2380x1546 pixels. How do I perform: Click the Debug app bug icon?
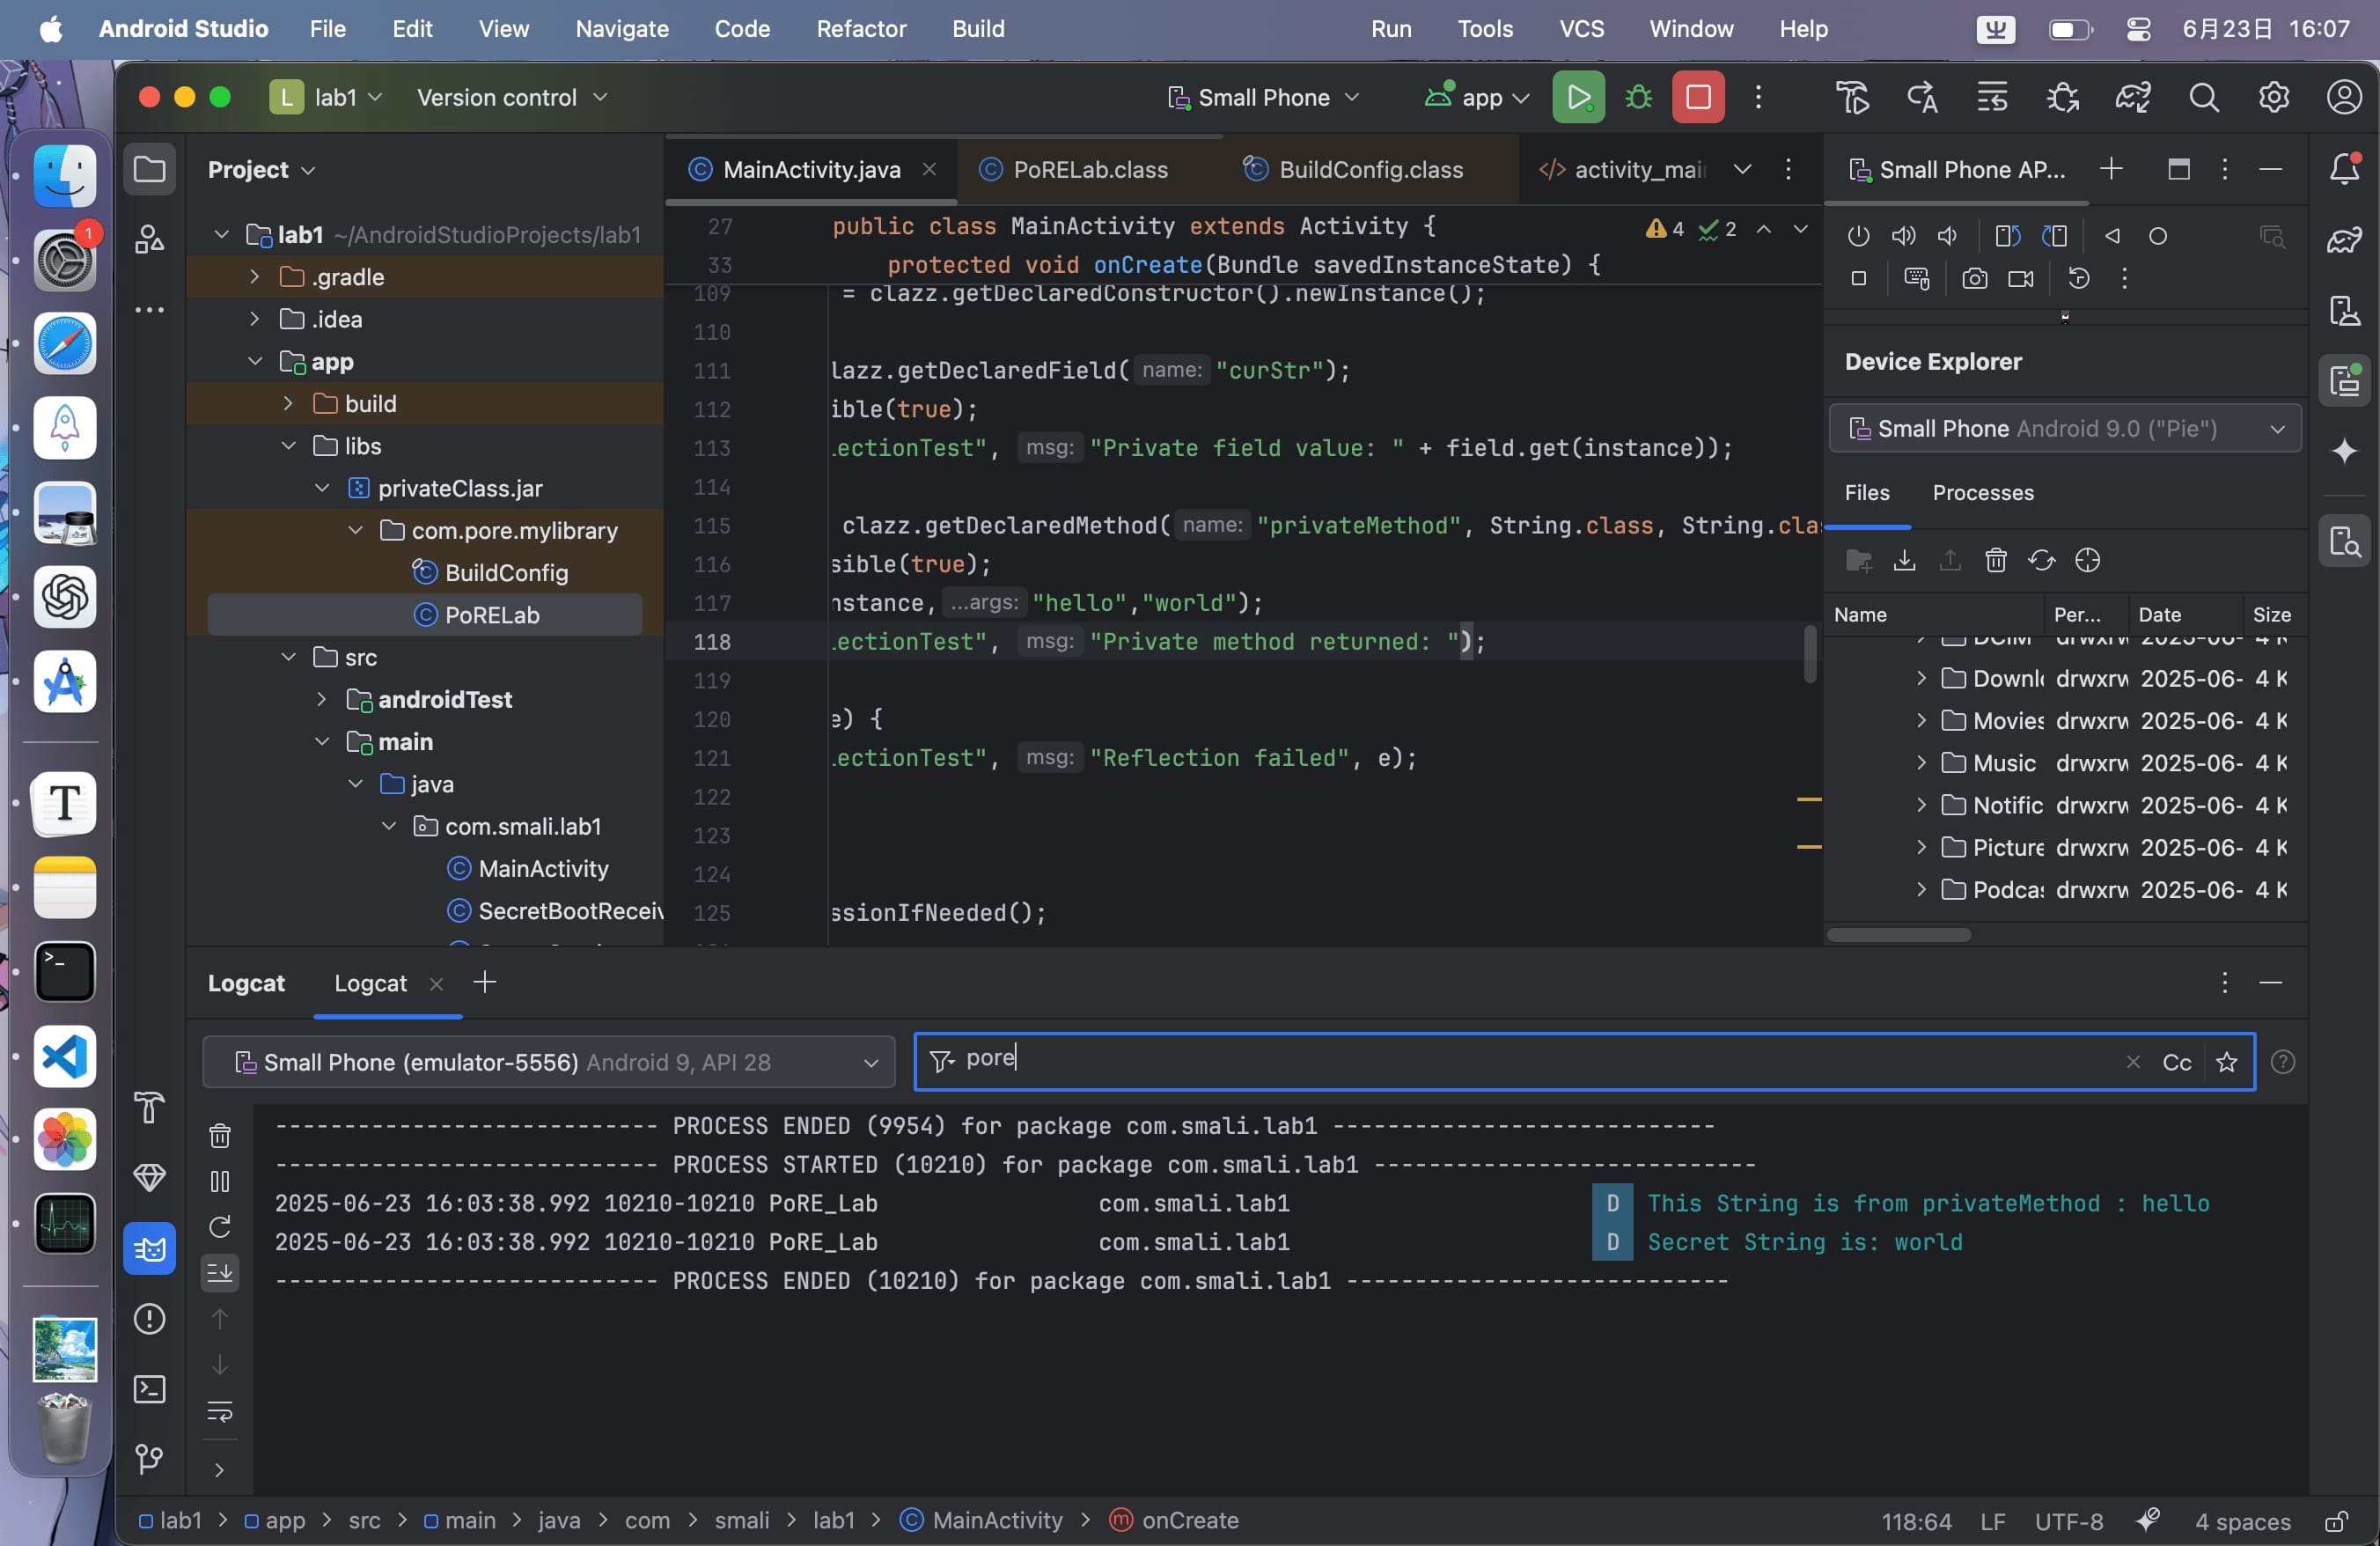(1638, 97)
